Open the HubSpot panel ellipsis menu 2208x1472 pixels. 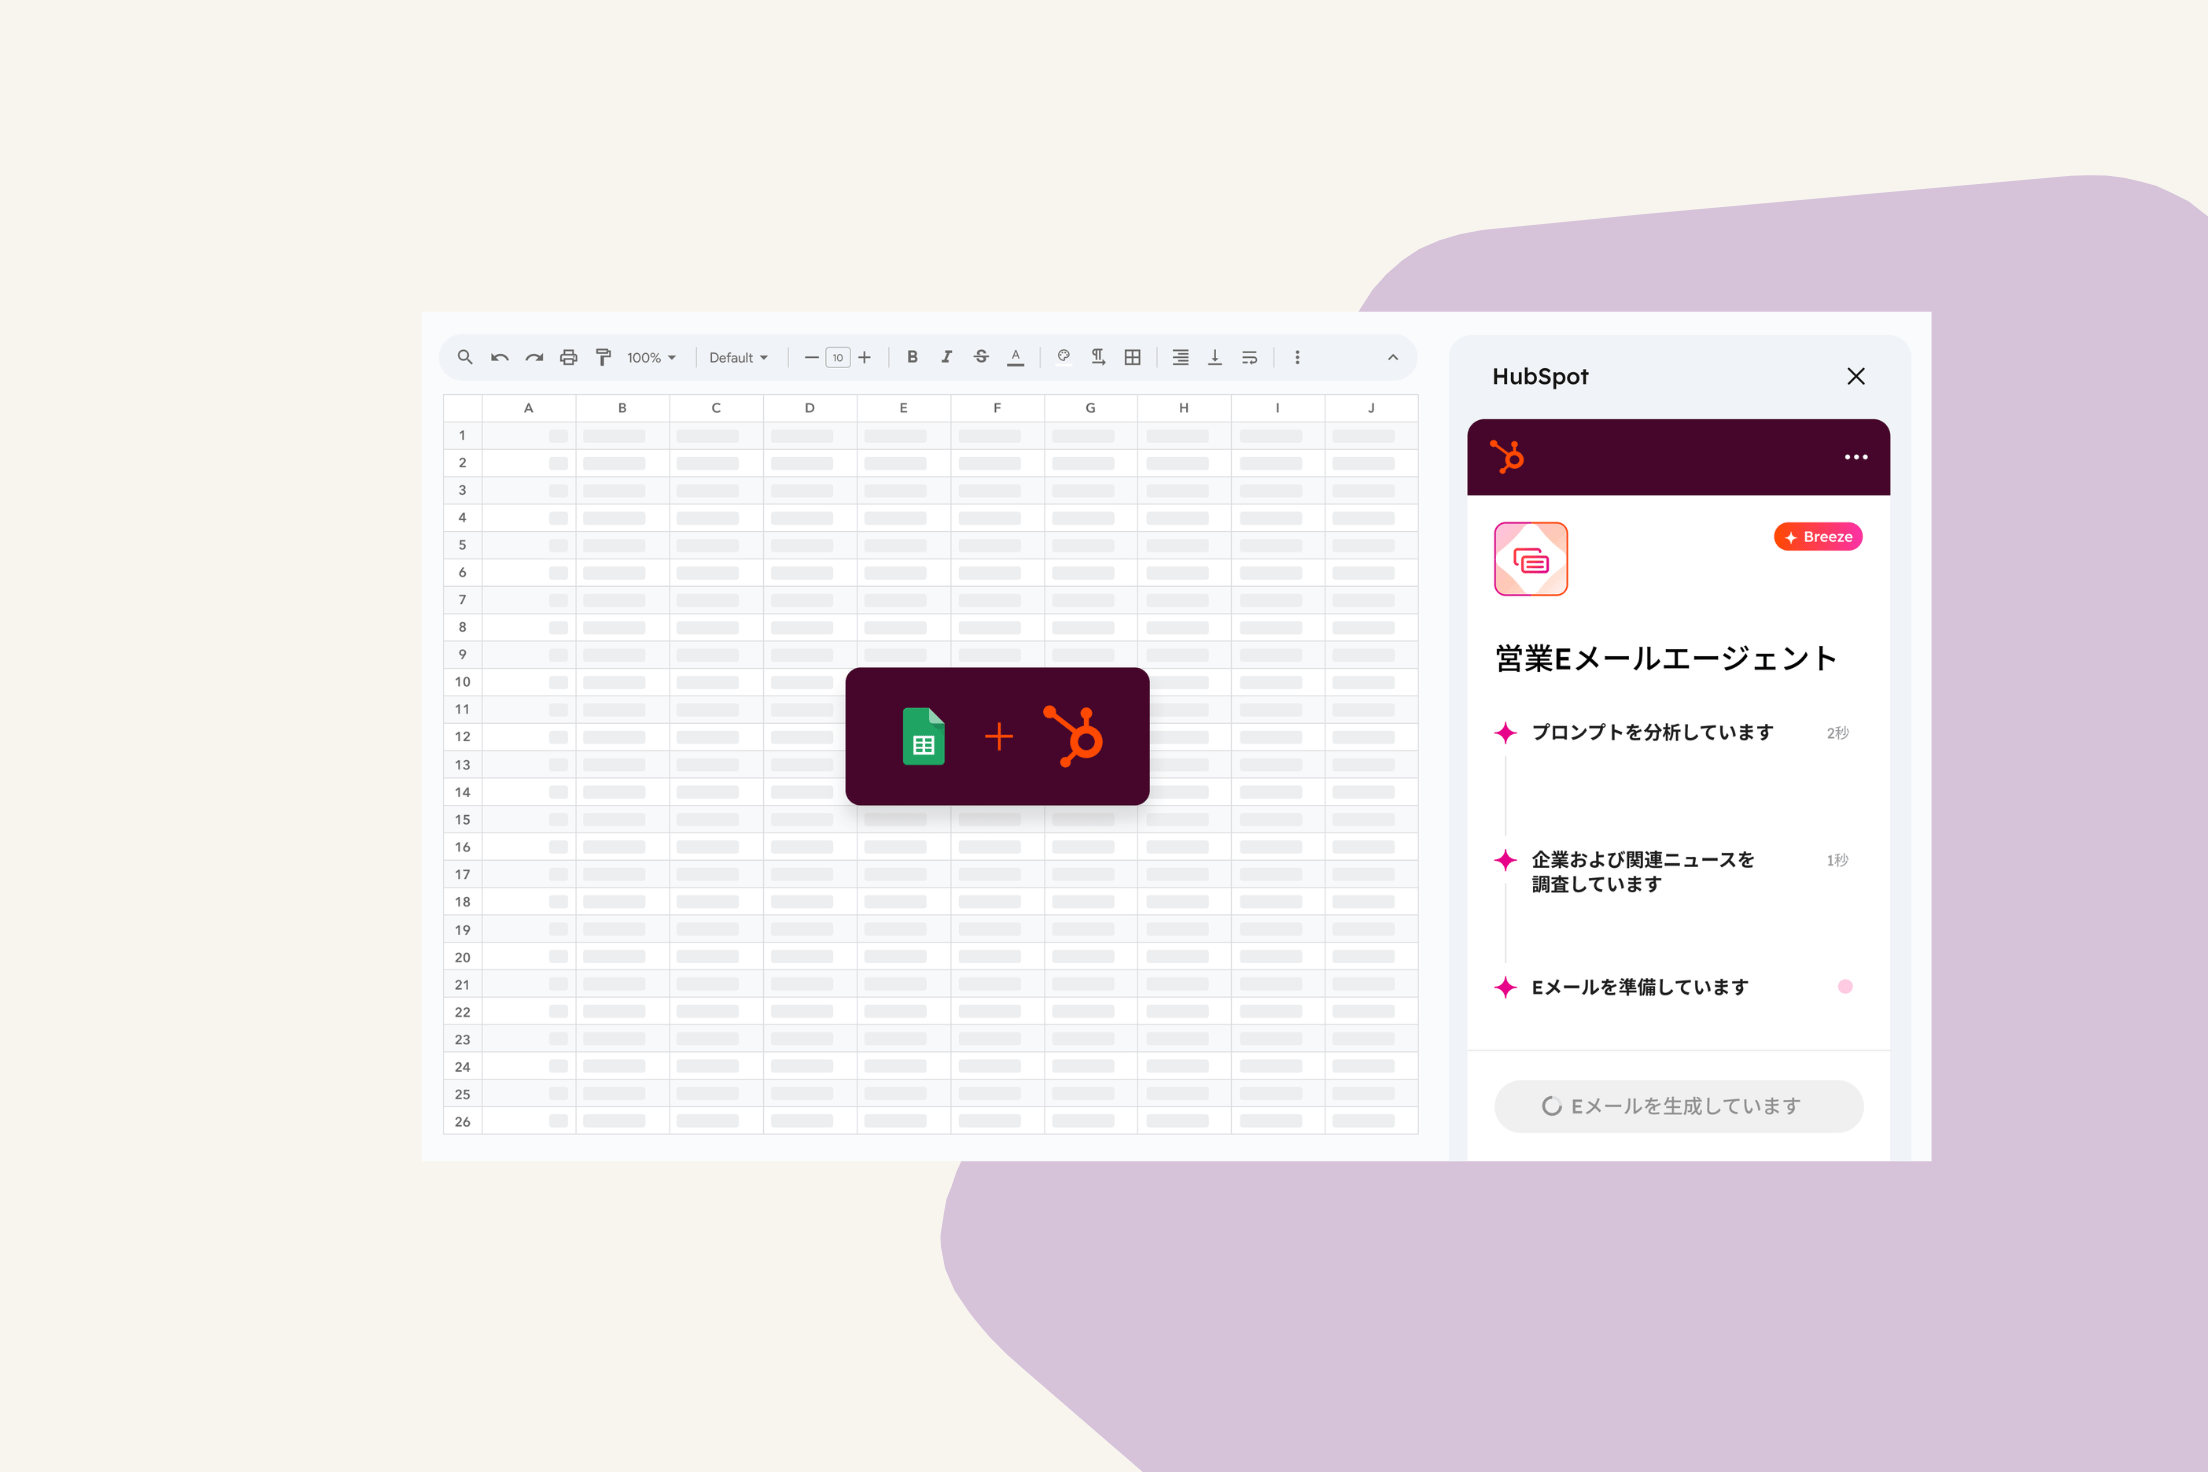click(1855, 457)
